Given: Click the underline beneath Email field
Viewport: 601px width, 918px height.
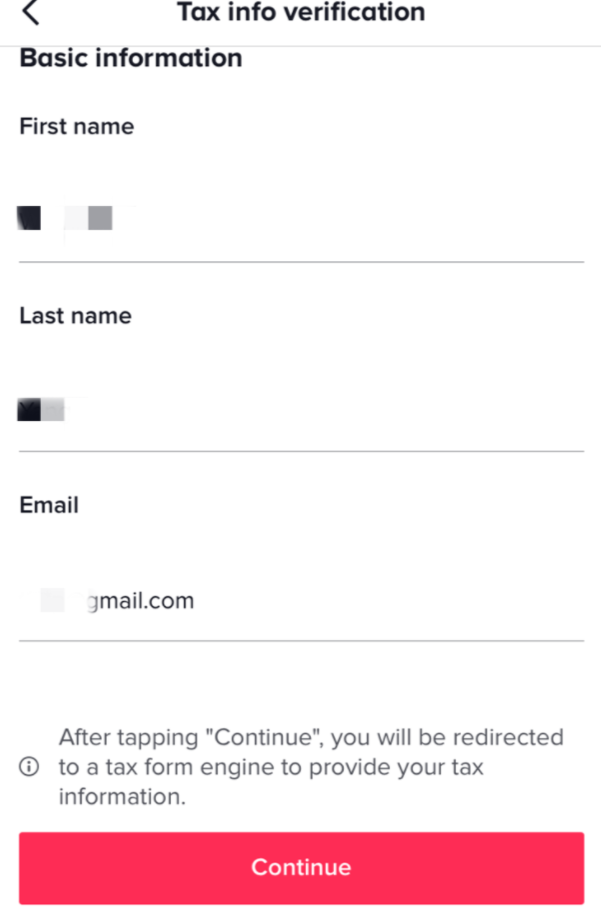Looking at the screenshot, I should pos(301,640).
